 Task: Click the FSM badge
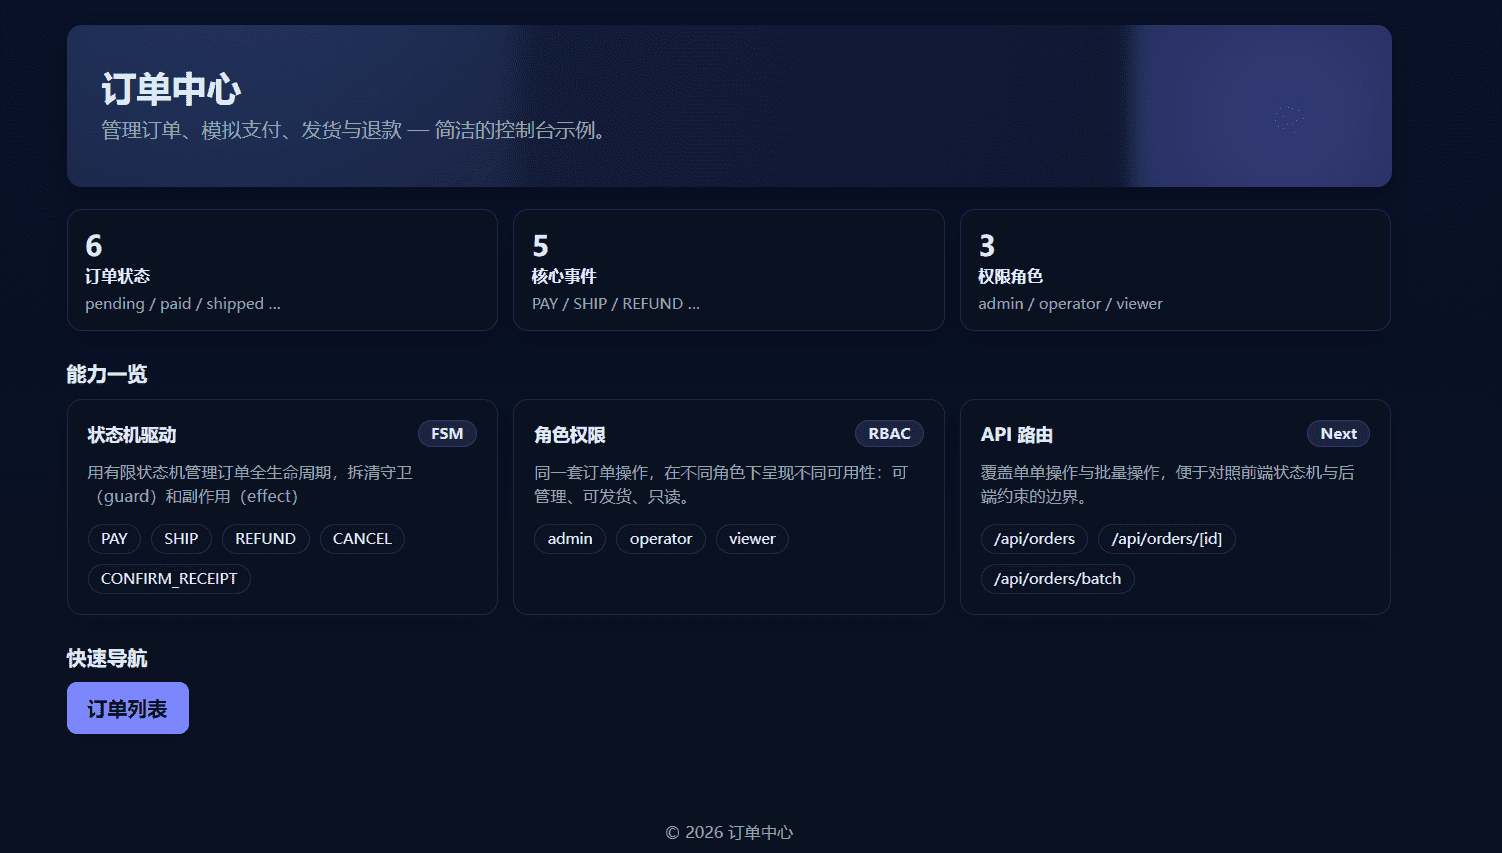(x=447, y=434)
